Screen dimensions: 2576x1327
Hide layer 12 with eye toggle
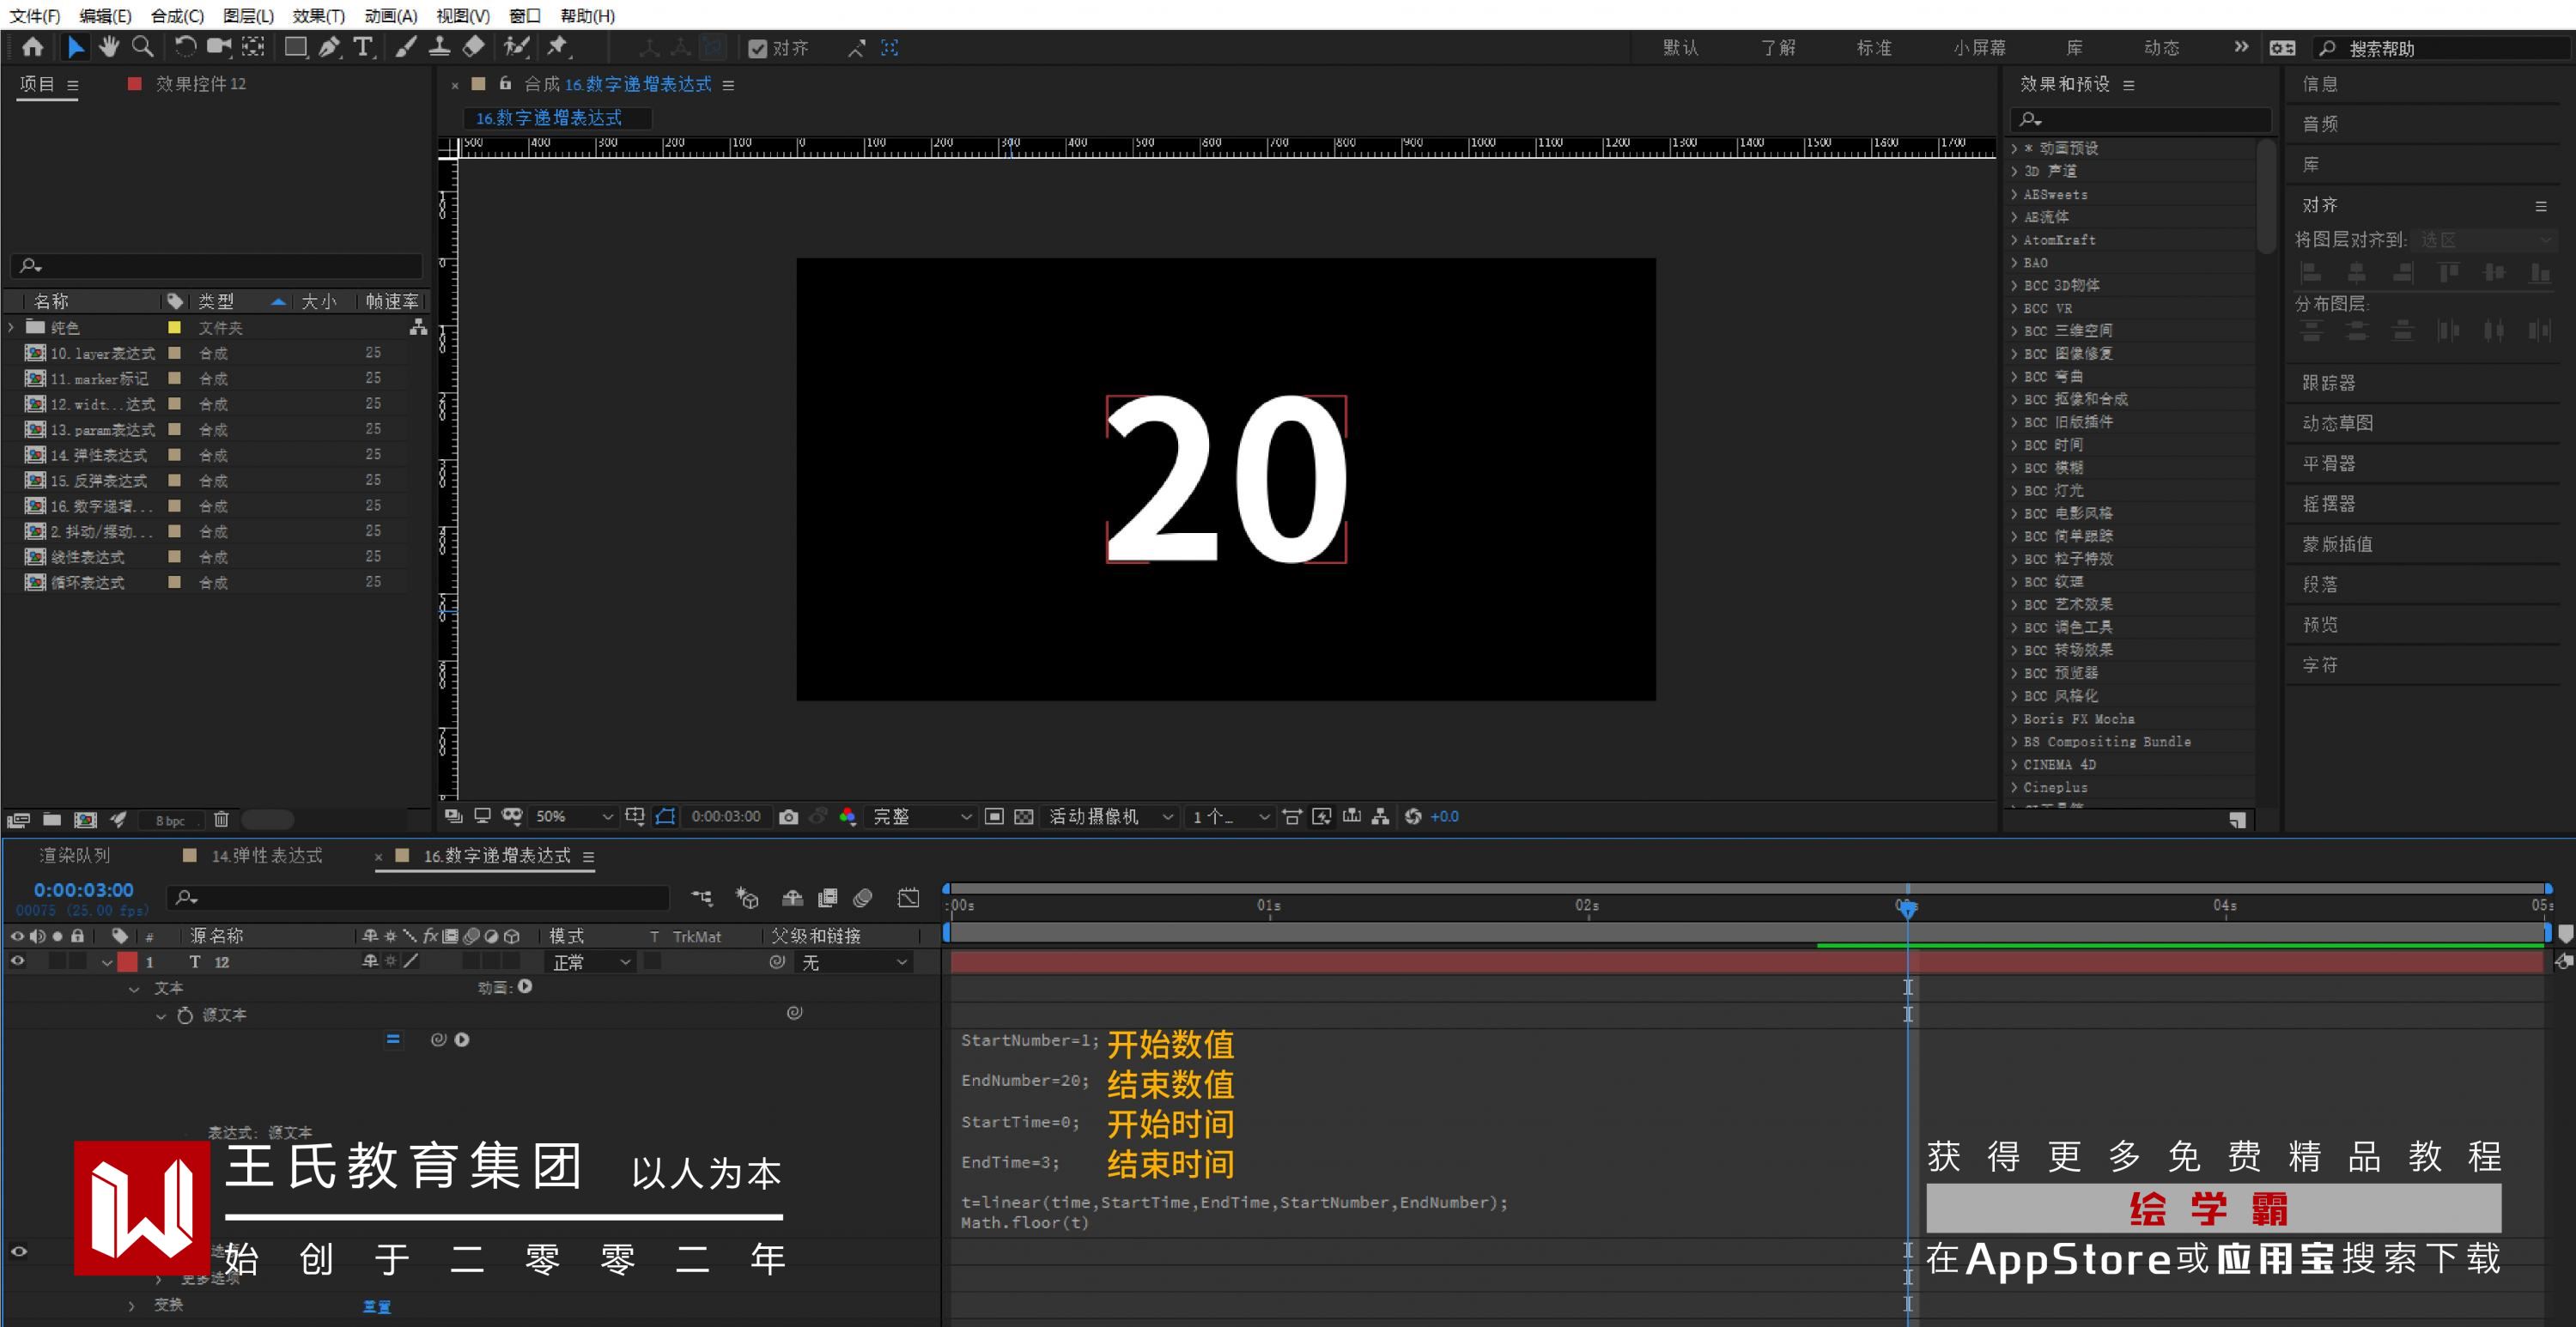[x=17, y=961]
